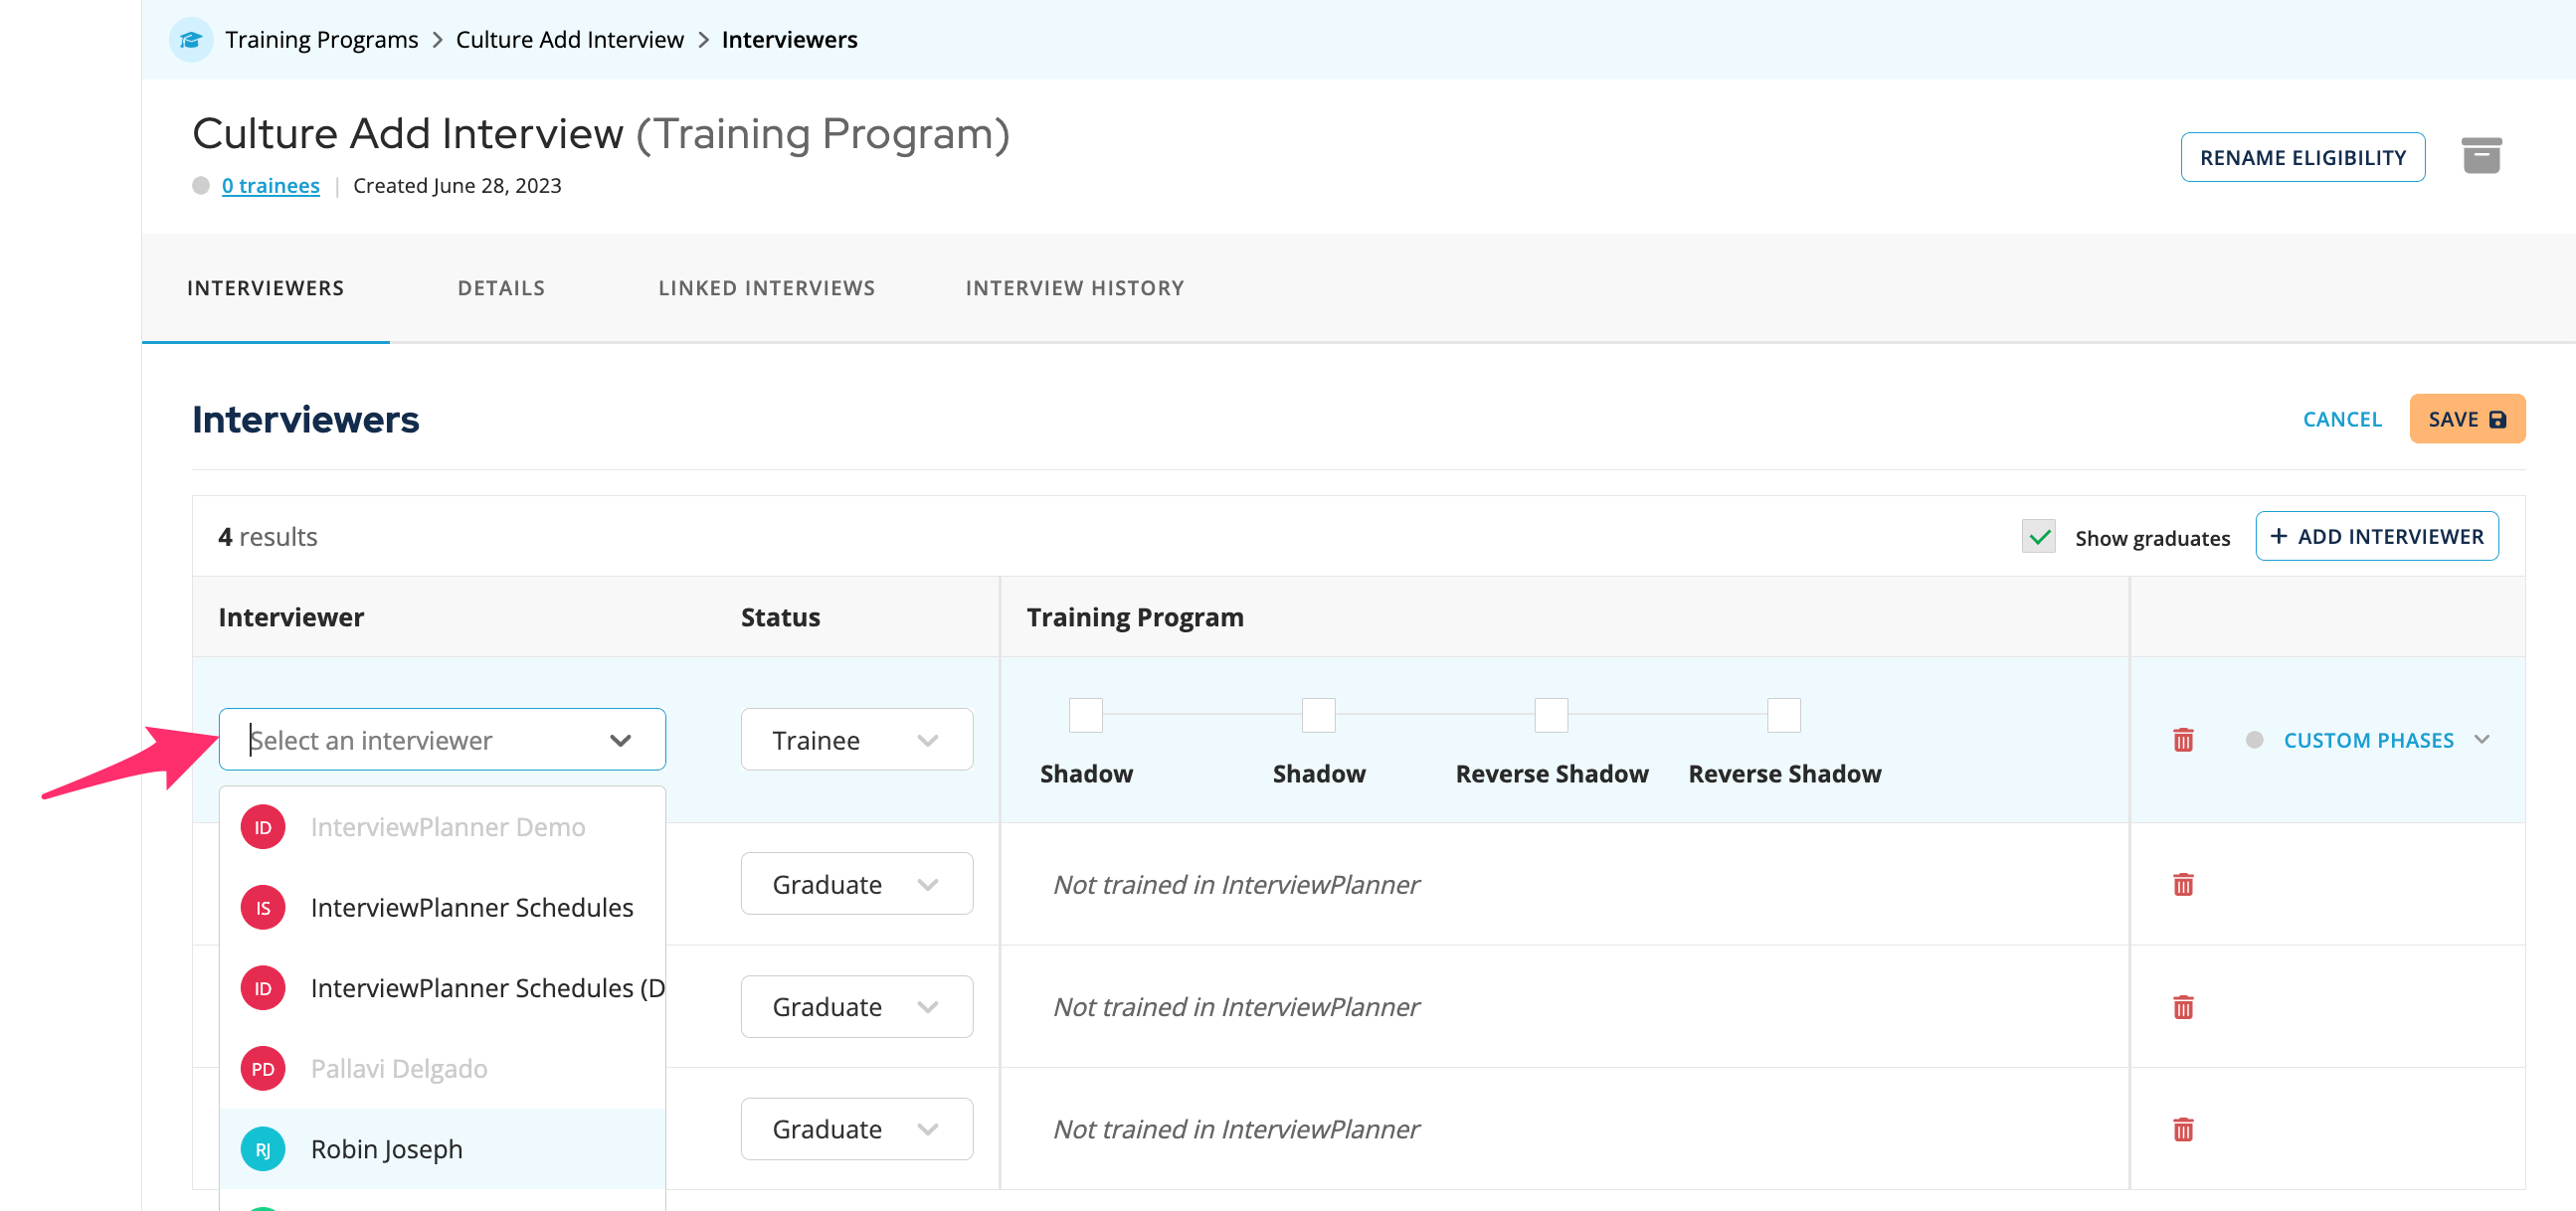Check the second Shadow phase box

tap(1319, 715)
